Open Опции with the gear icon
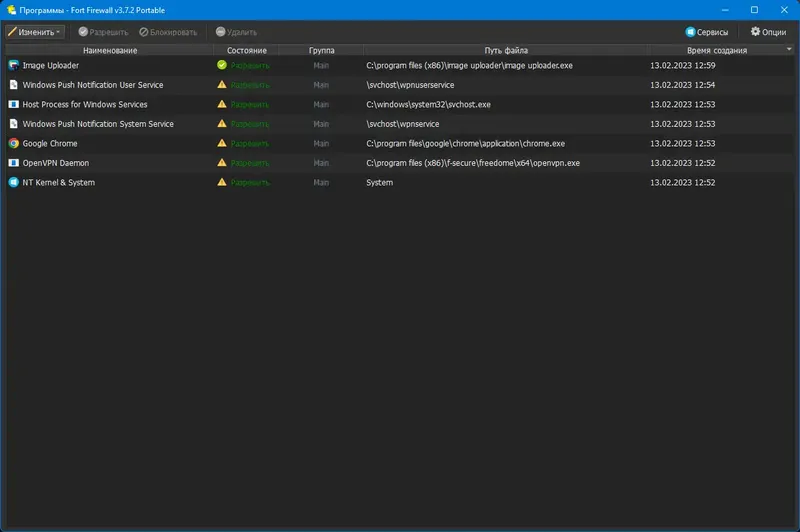This screenshot has width=800, height=532. point(768,32)
